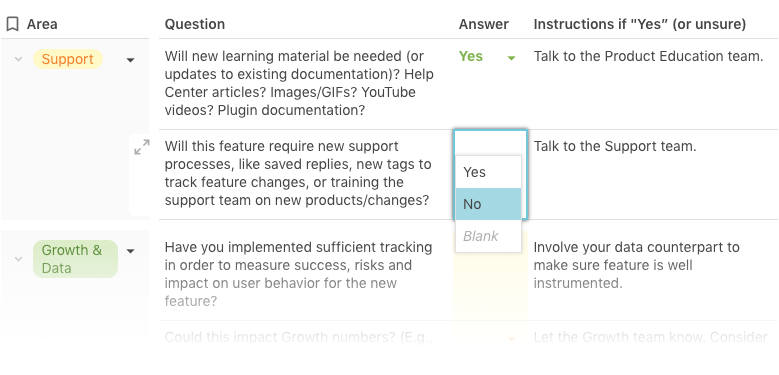This screenshot has height=375, width=779.
Task: Choose Blank in the answer dropdown list
Action: (488, 236)
